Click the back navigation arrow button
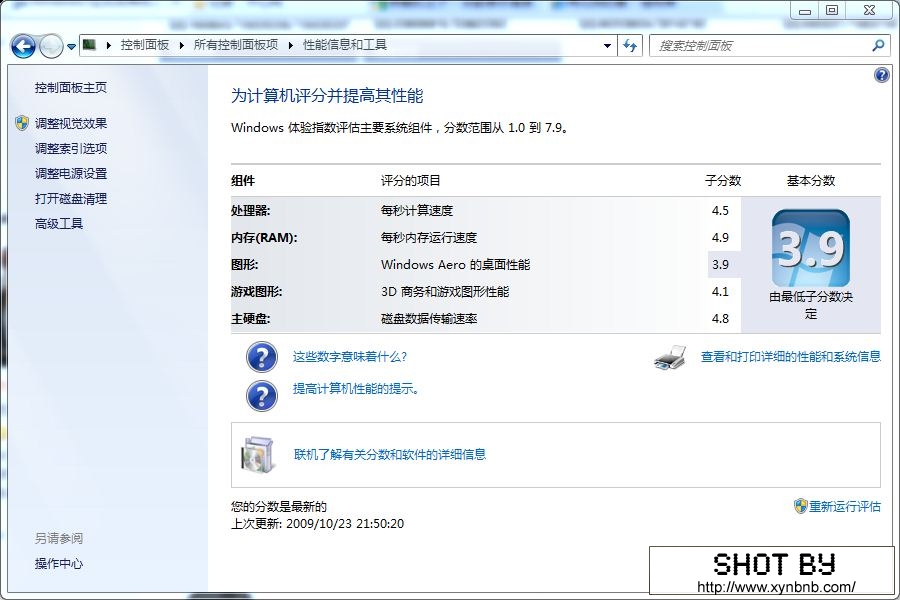Screen dimensions: 900x600 pos(23,46)
